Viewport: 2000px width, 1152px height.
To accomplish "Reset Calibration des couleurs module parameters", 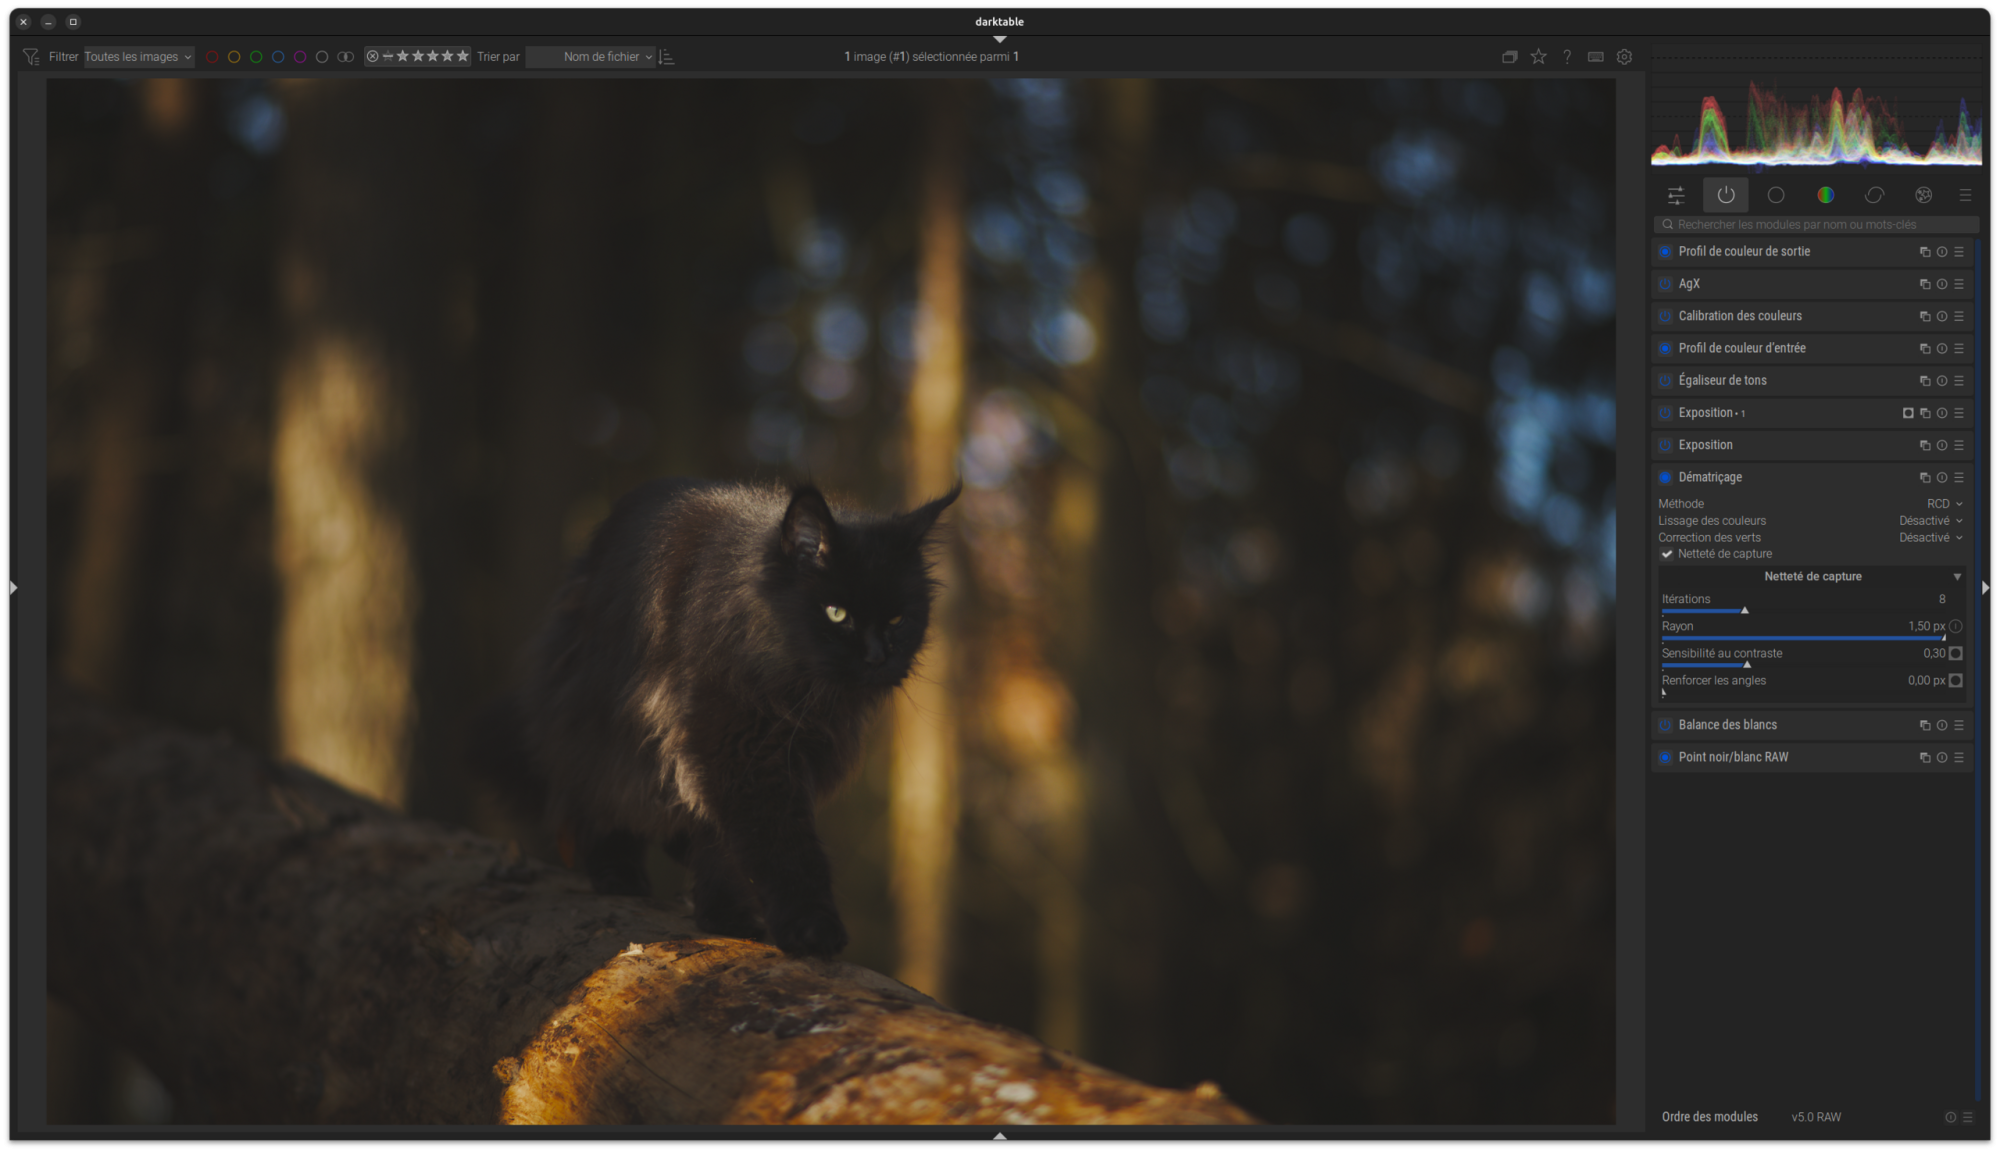I will 1941,316.
